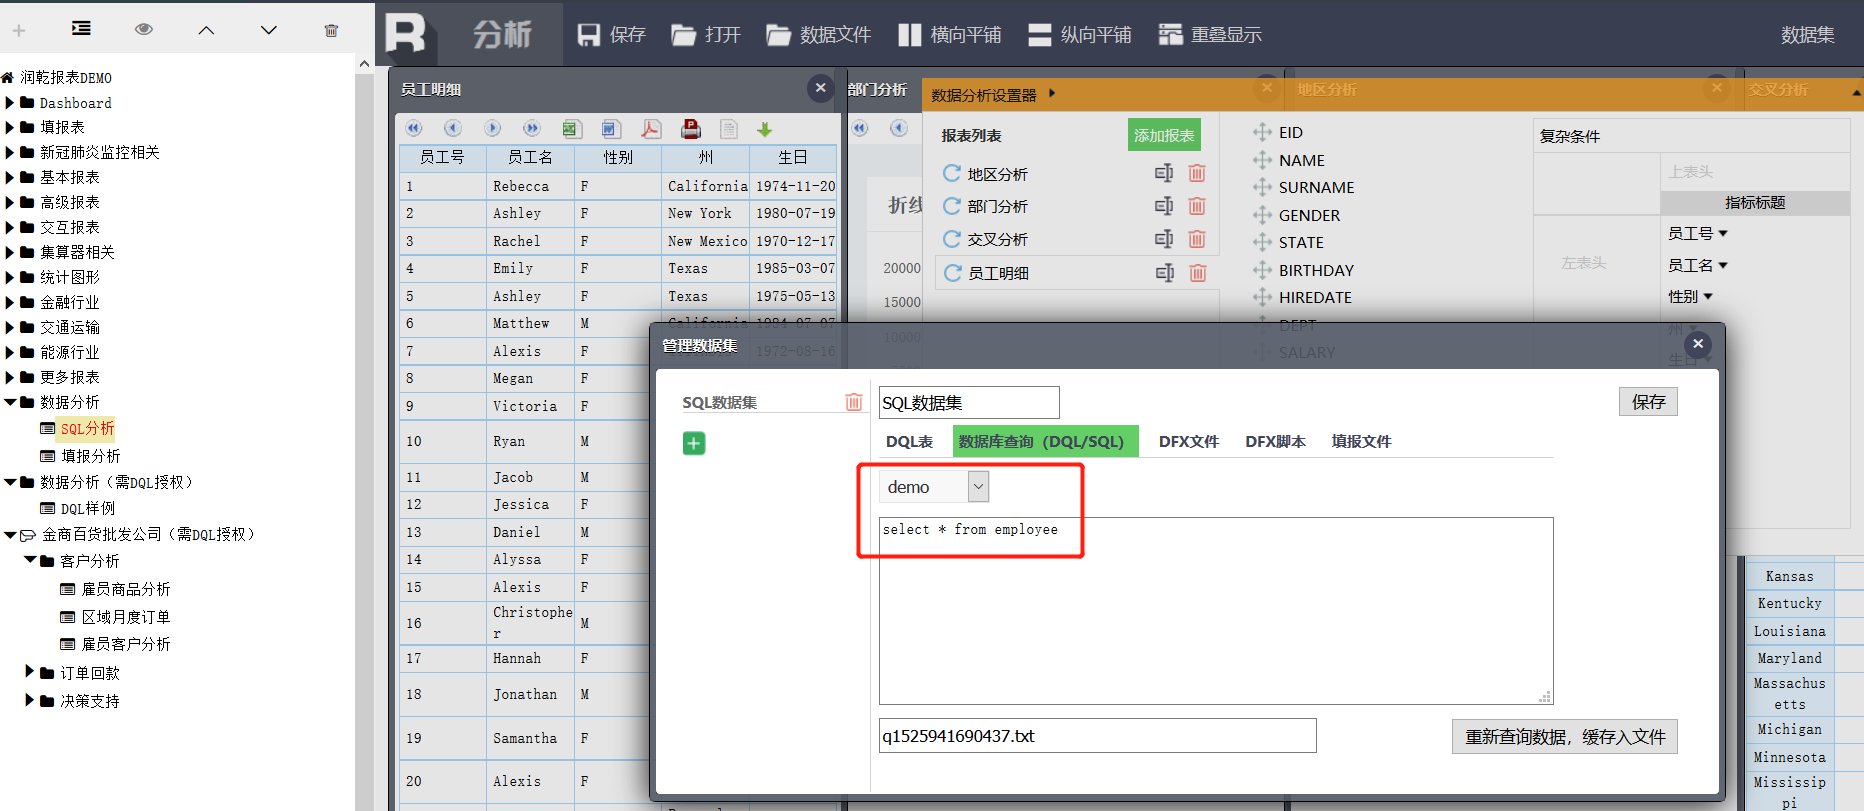Screen dimensions: 1864x811
Task: Collapse the 客户分析 folder
Action: tap(30, 560)
